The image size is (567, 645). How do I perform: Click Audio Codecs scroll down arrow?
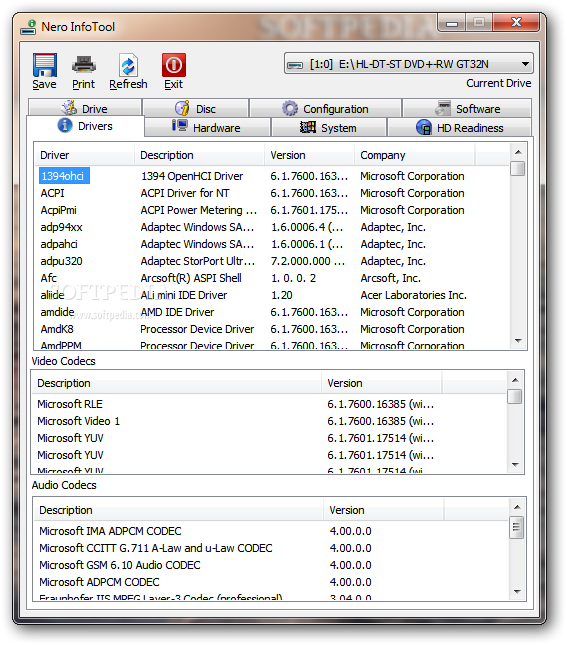(517, 592)
